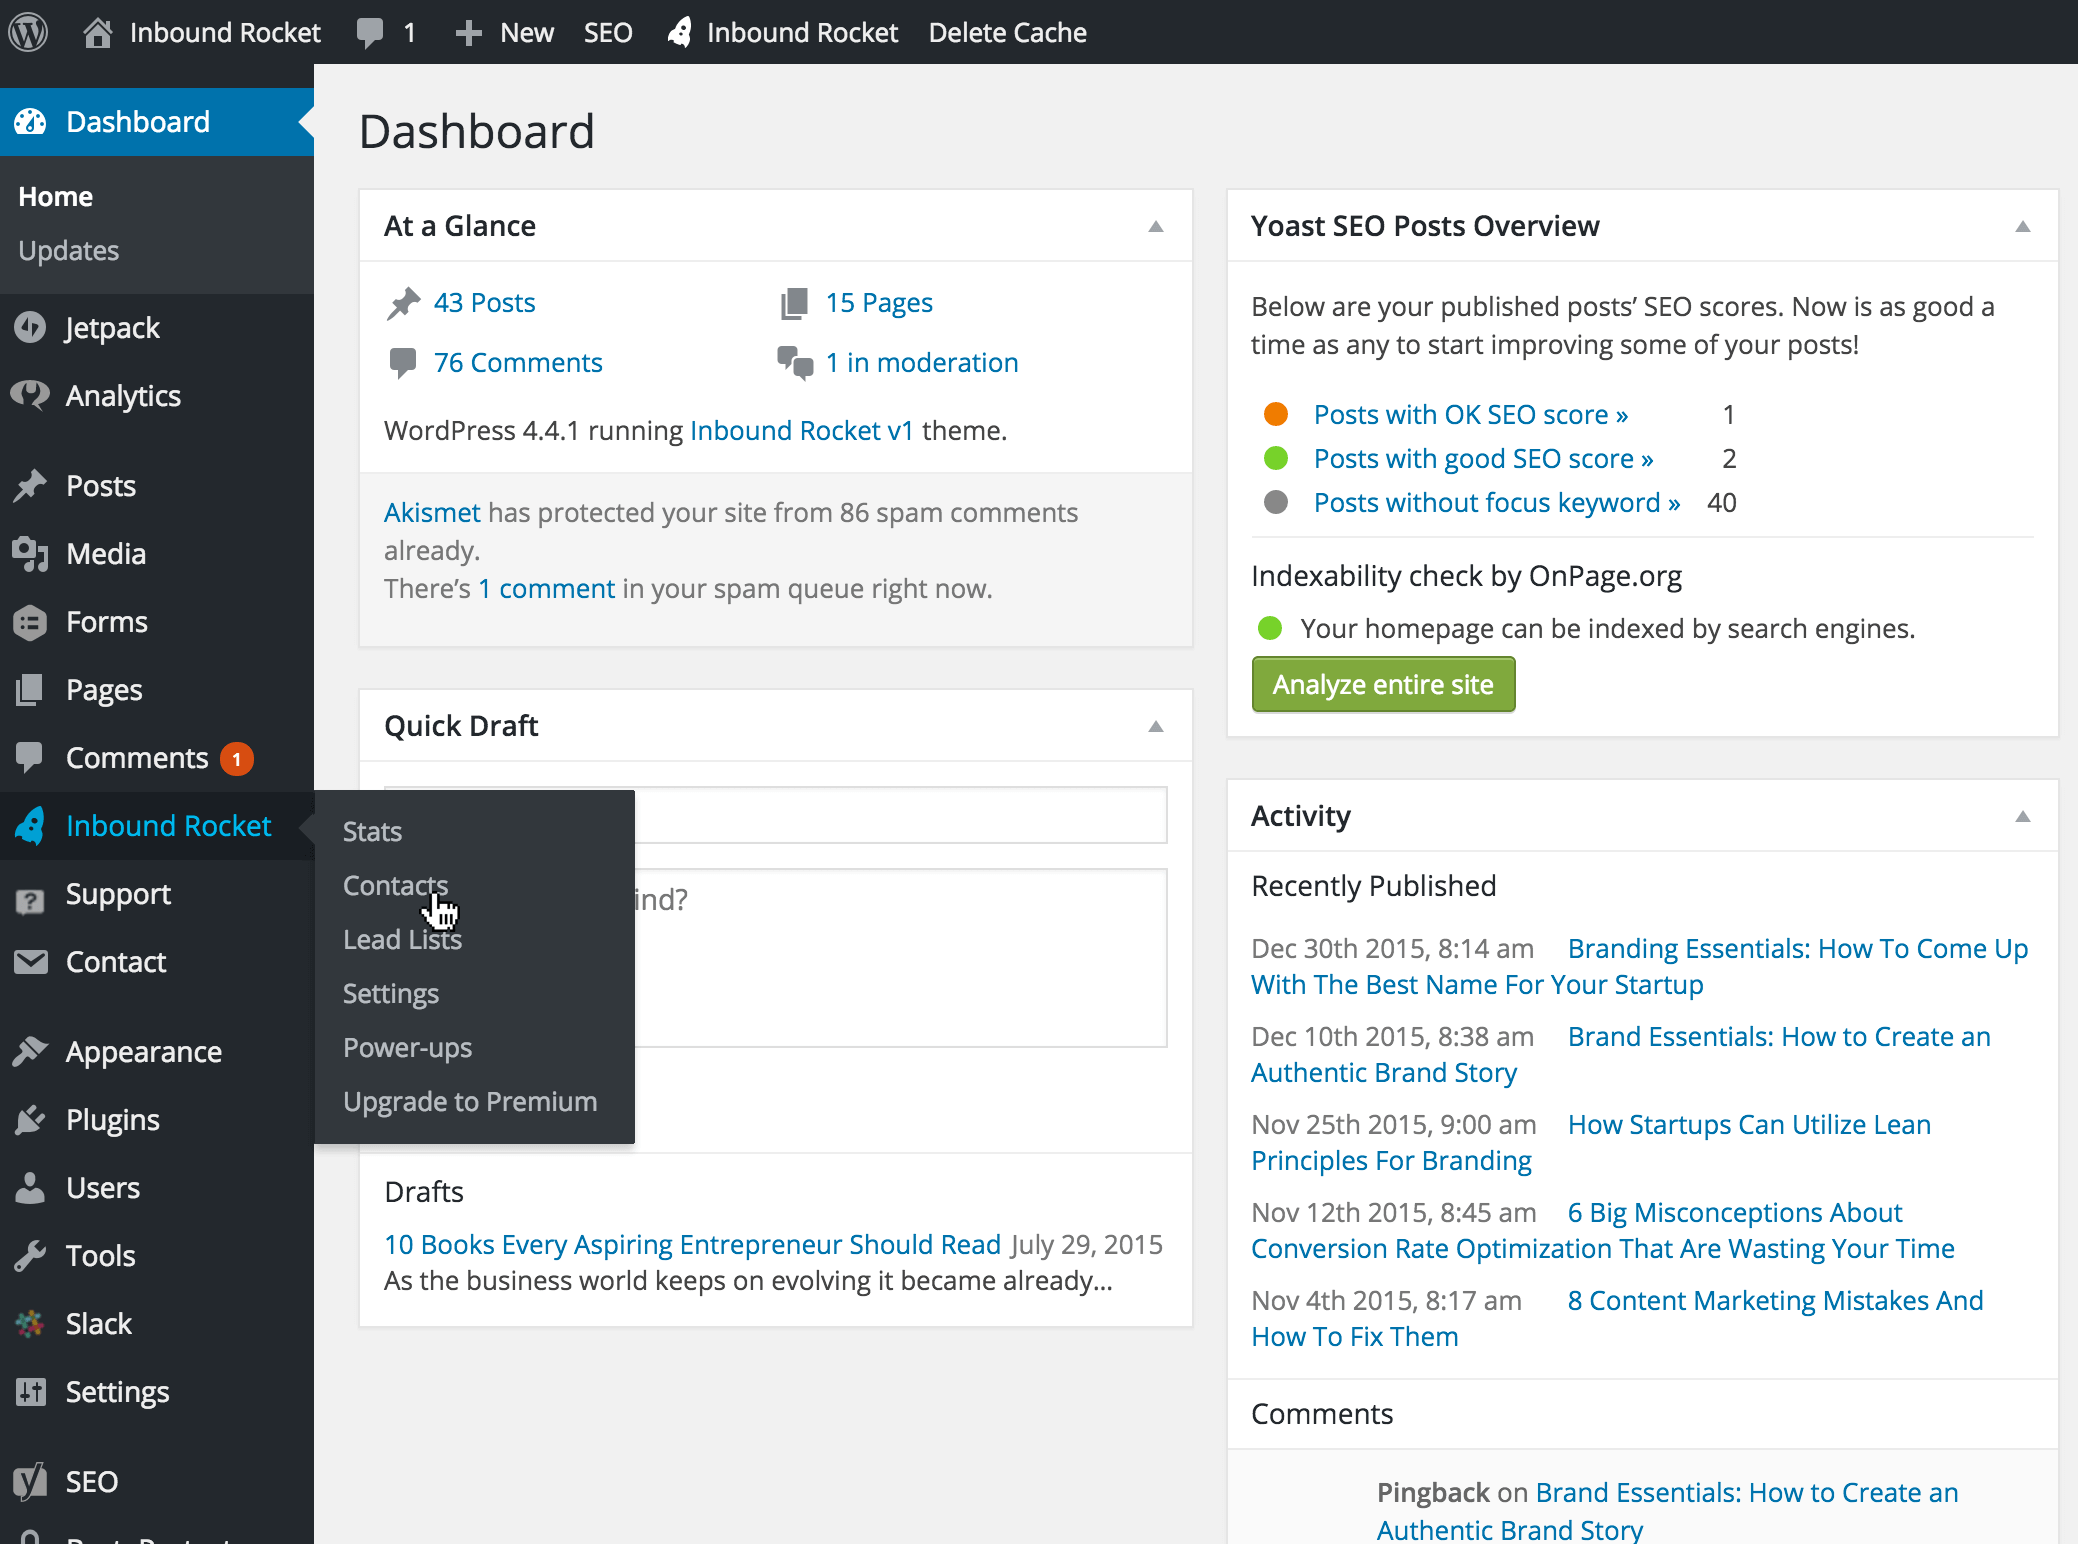The image size is (2078, 1544).
Task: Collapse the At a Glance panel
Action: pos(1156,226)
